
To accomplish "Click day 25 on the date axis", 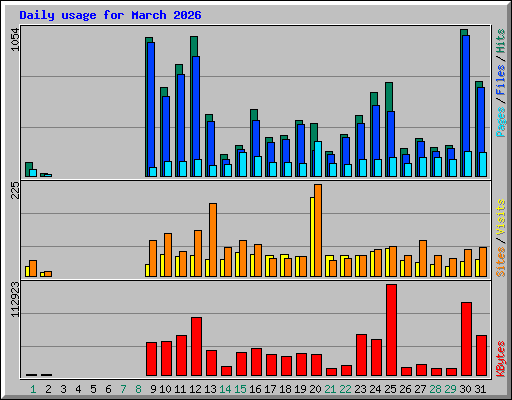I will [390, 389].
